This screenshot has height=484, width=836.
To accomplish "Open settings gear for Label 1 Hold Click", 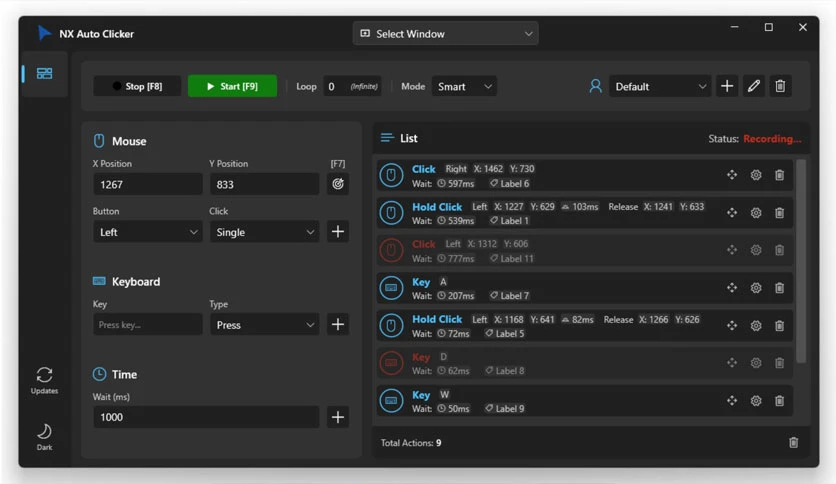I will click(x=756, y=213).
